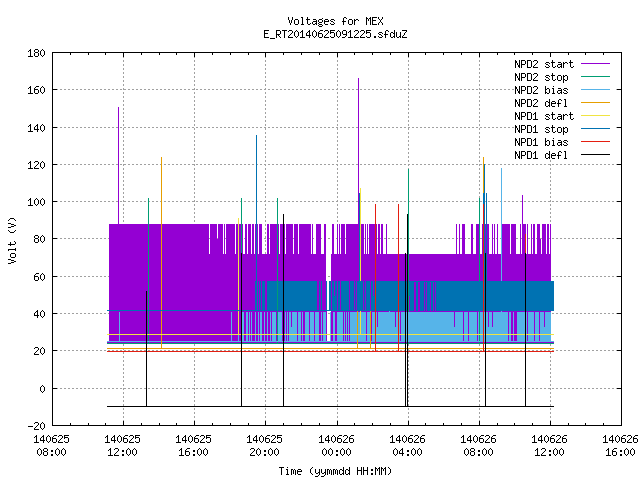Click the 80 y-axis tick label
640x480 pixels.
[x=39, y=239]
